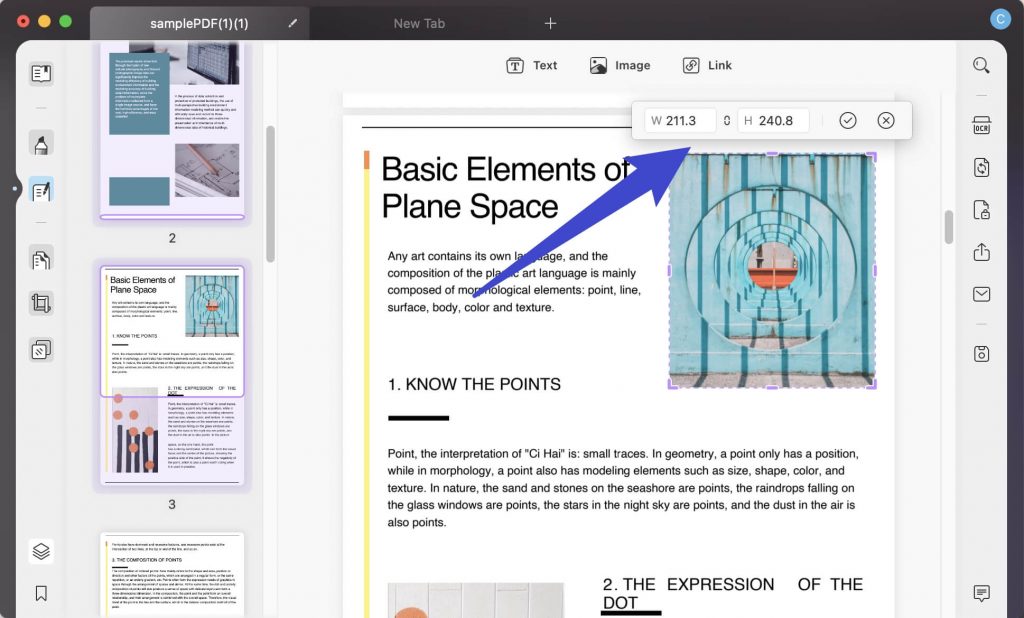Open the Bookmarks panel

[40, 593]
